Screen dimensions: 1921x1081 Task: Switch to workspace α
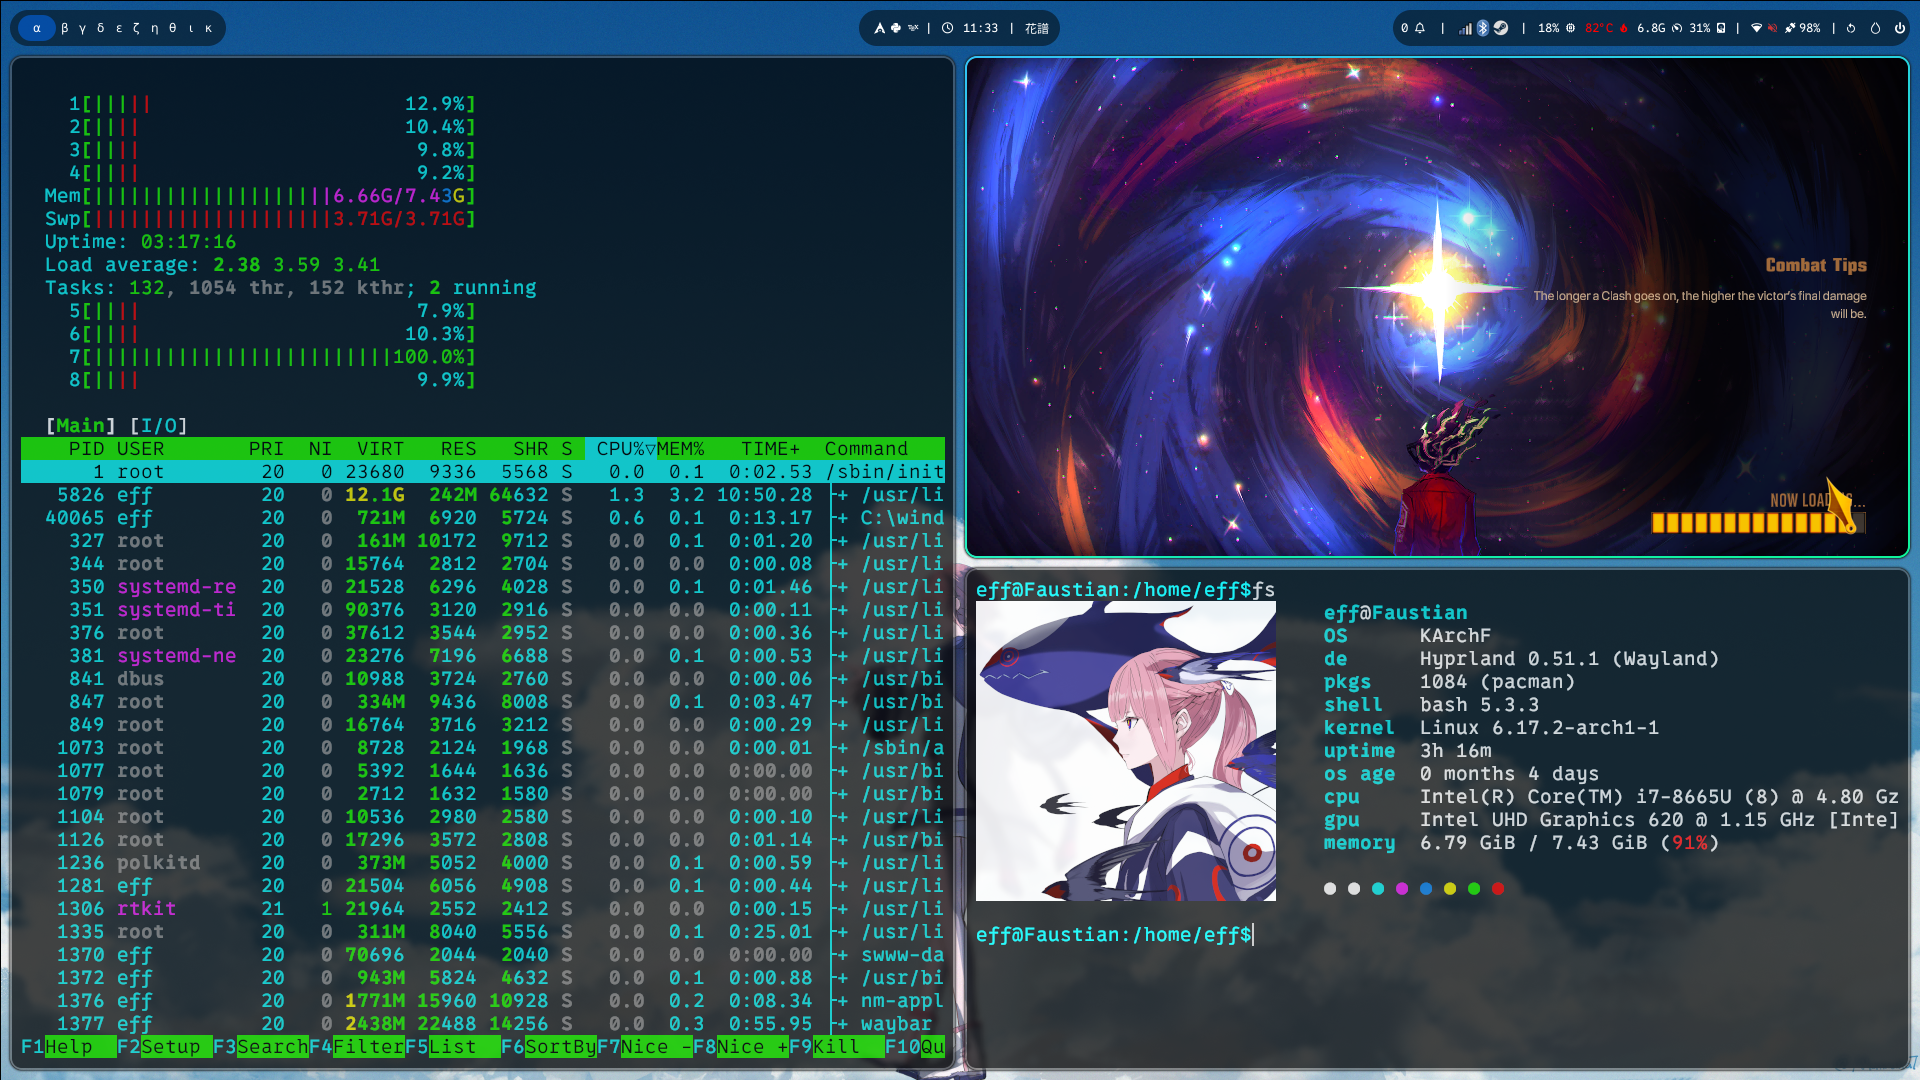[x=37, y=28]
